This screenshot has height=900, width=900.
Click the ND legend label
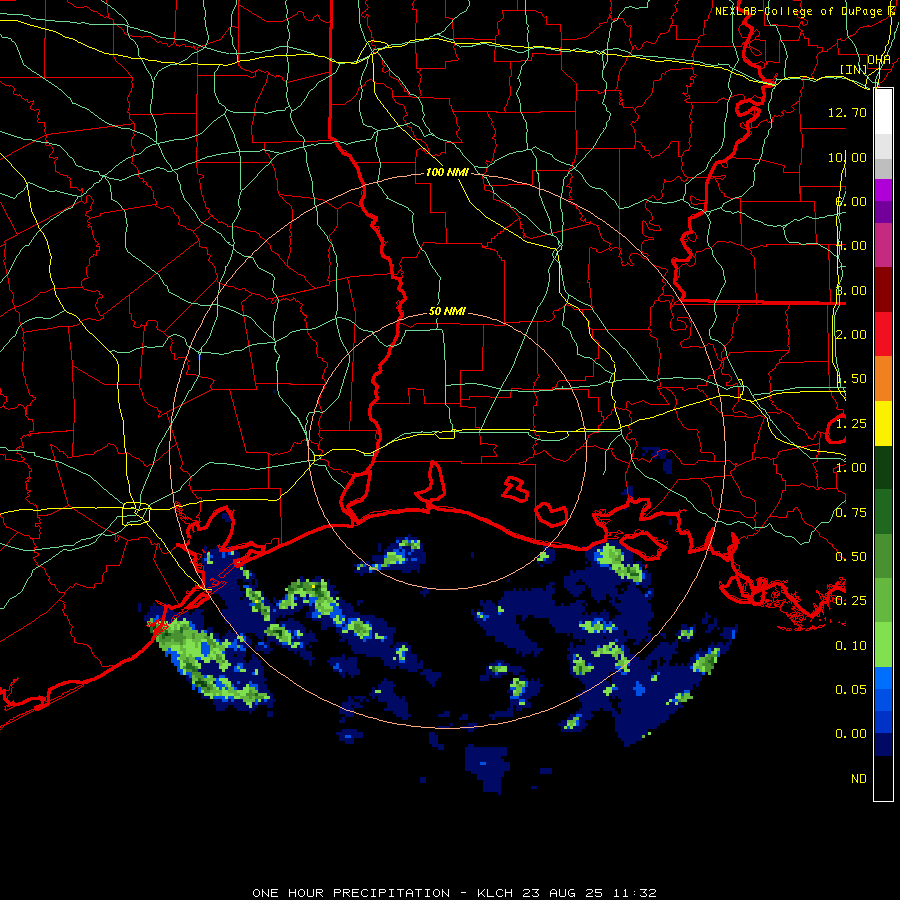pyautogui.click(x=859, y=779)
